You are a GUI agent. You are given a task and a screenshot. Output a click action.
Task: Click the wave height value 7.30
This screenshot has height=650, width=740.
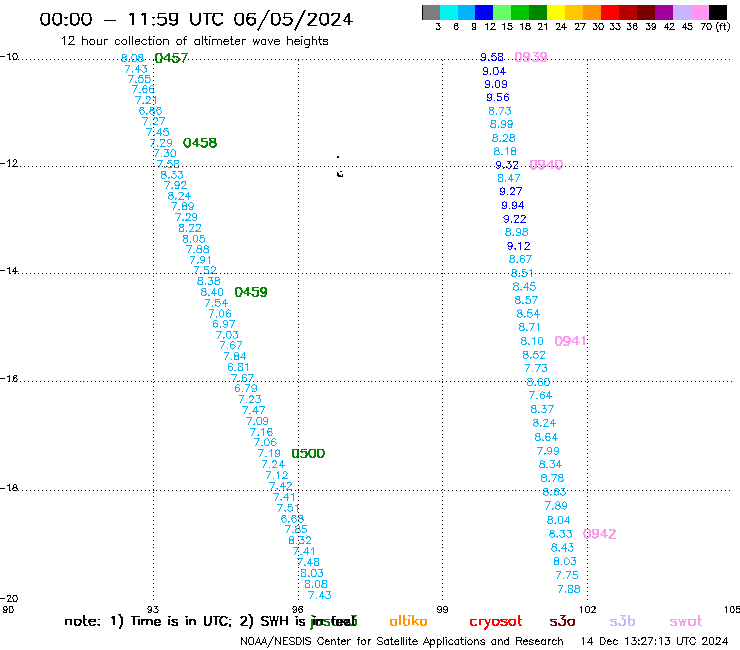click(x=165, y=153)
